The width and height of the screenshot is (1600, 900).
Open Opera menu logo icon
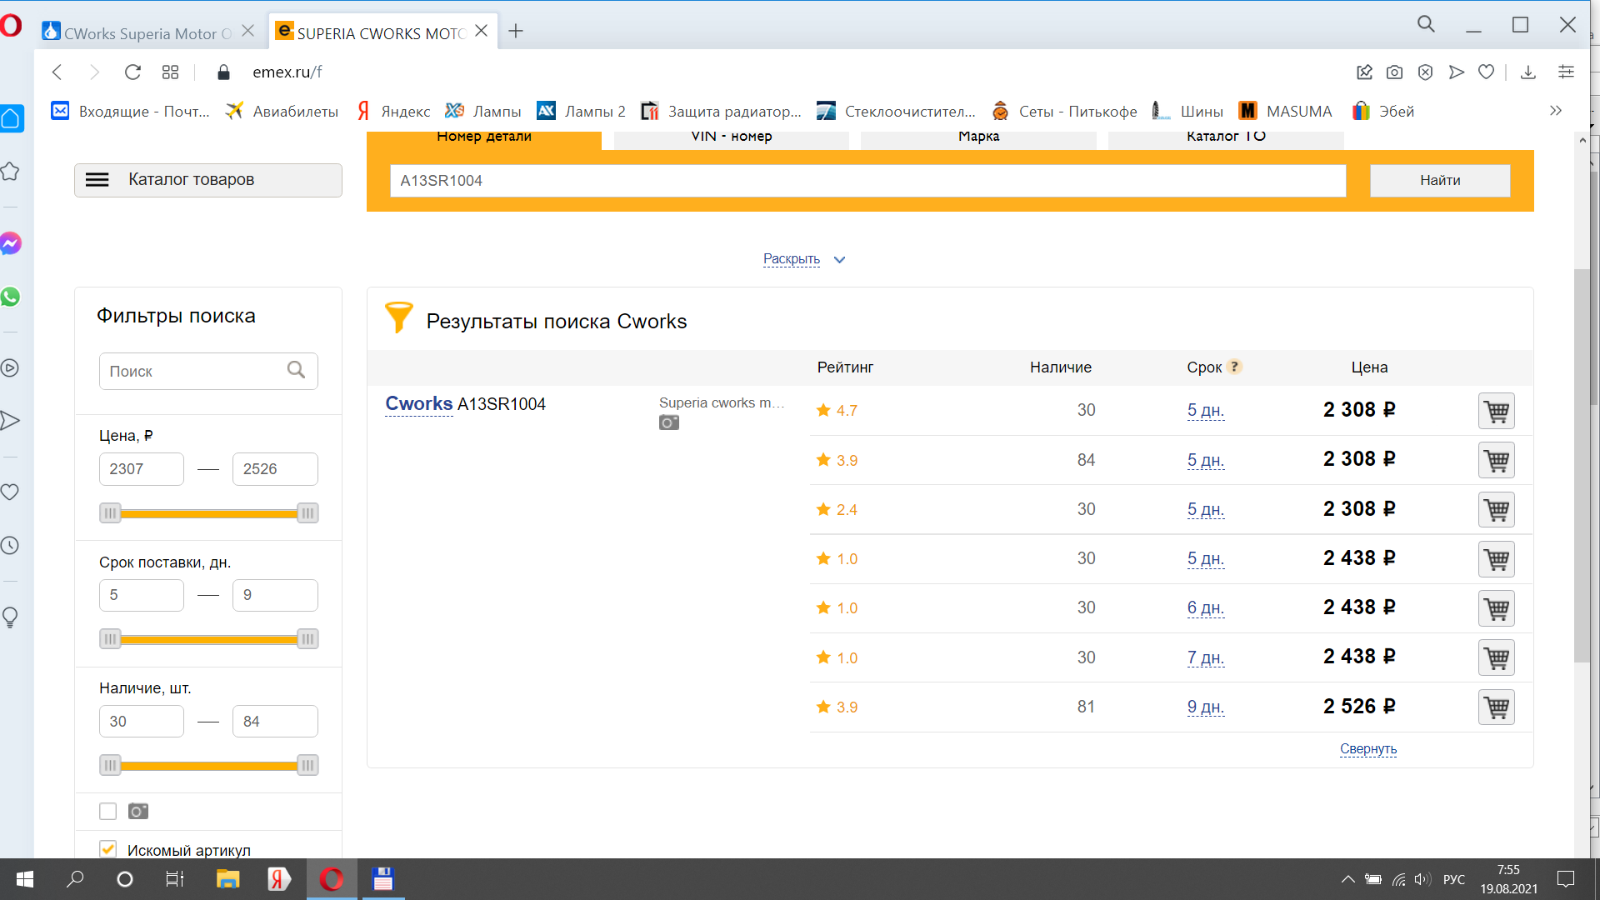[11, 24]
